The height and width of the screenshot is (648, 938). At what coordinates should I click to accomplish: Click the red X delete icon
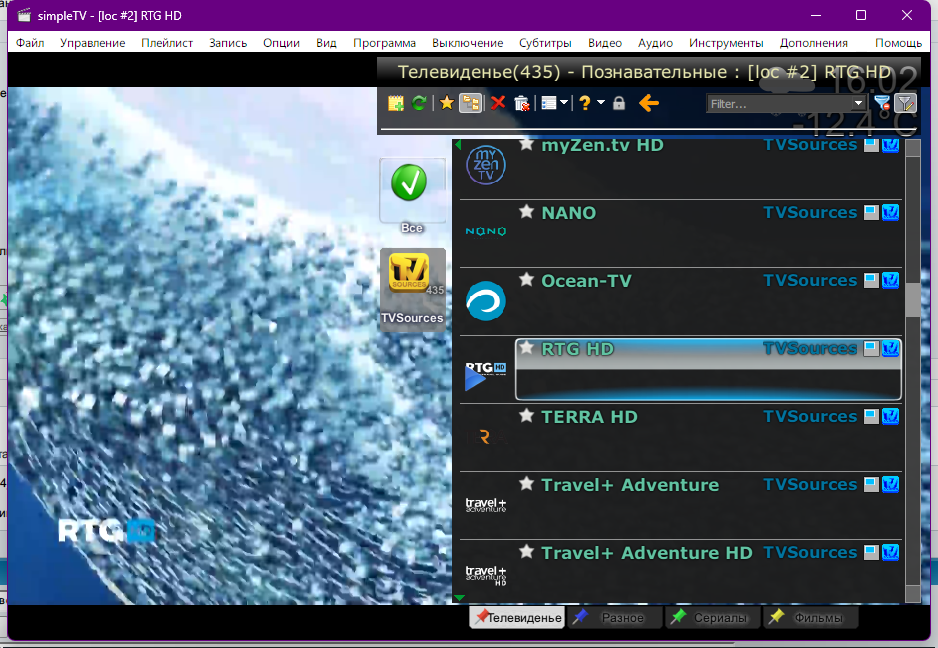tap(498, 104)
